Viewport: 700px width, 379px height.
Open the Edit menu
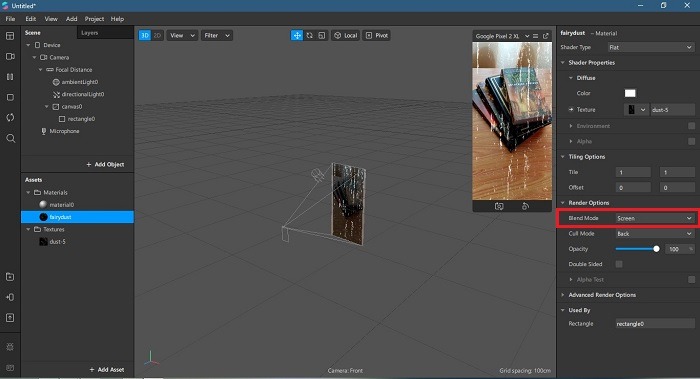(x=30, y=19)
